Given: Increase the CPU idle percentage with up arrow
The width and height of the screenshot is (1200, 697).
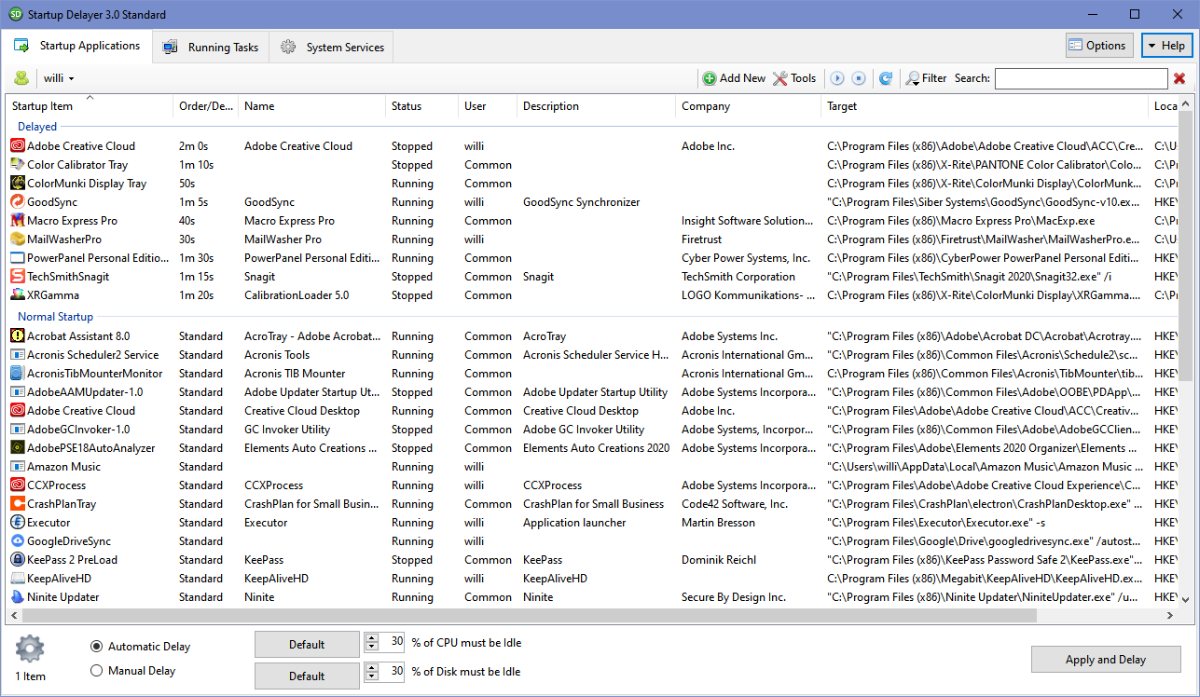Looking at the screenshot, I should pos(370,638).
